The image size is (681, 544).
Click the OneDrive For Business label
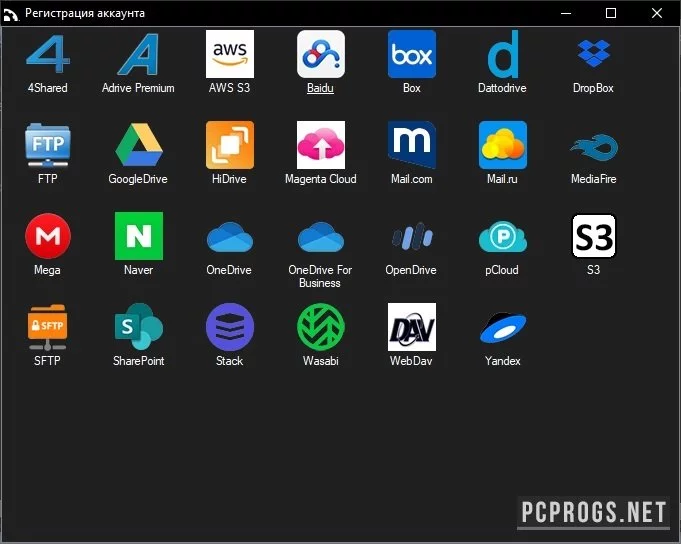[320, 277]
